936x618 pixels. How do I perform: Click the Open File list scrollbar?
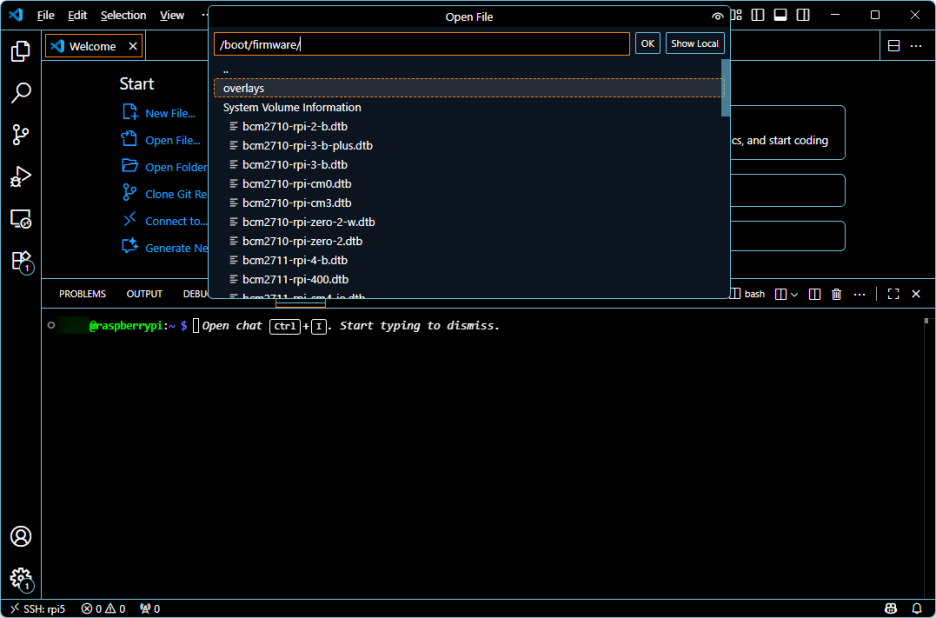click(725, 87)
